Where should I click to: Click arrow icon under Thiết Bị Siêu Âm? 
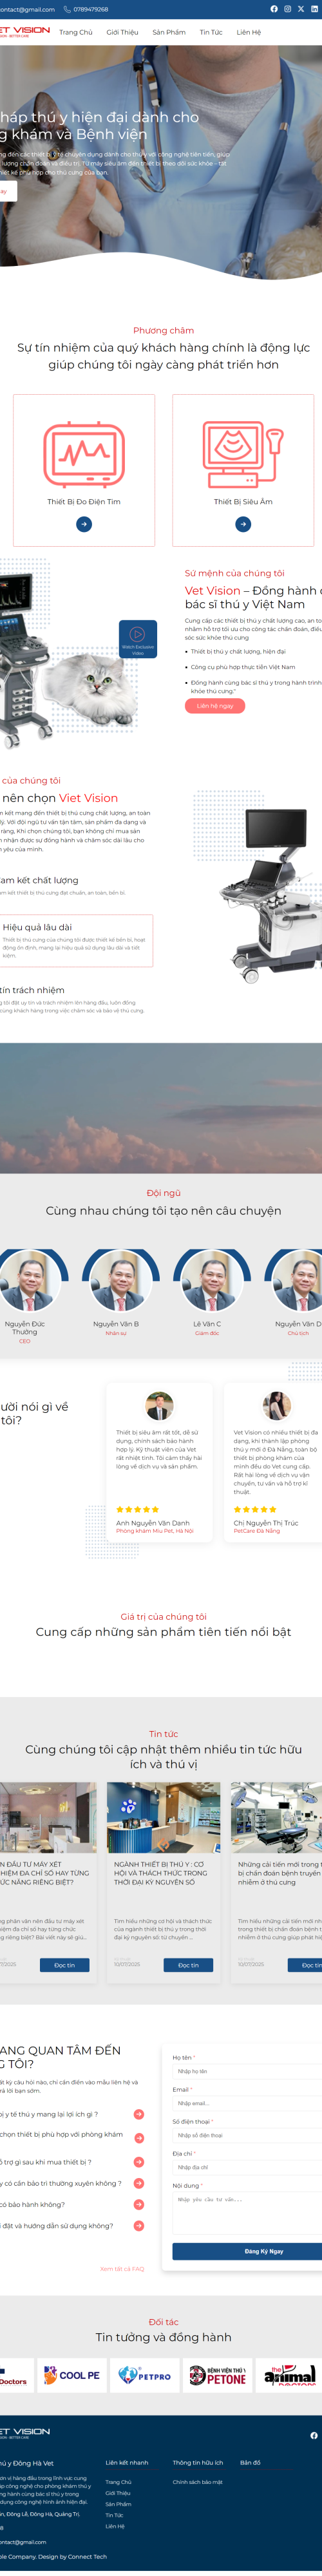click(x=243, y=524)
